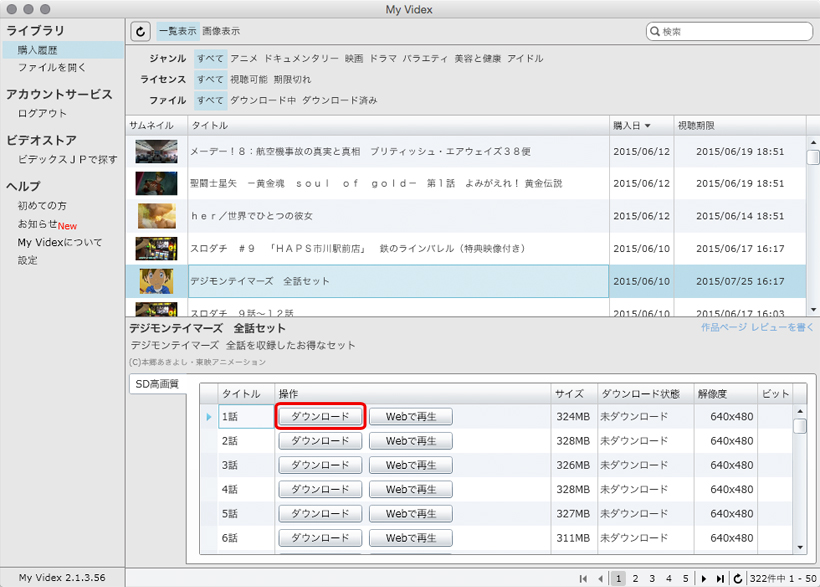Filter genre by バラエティ
The image size is (820, 587).
425,59
